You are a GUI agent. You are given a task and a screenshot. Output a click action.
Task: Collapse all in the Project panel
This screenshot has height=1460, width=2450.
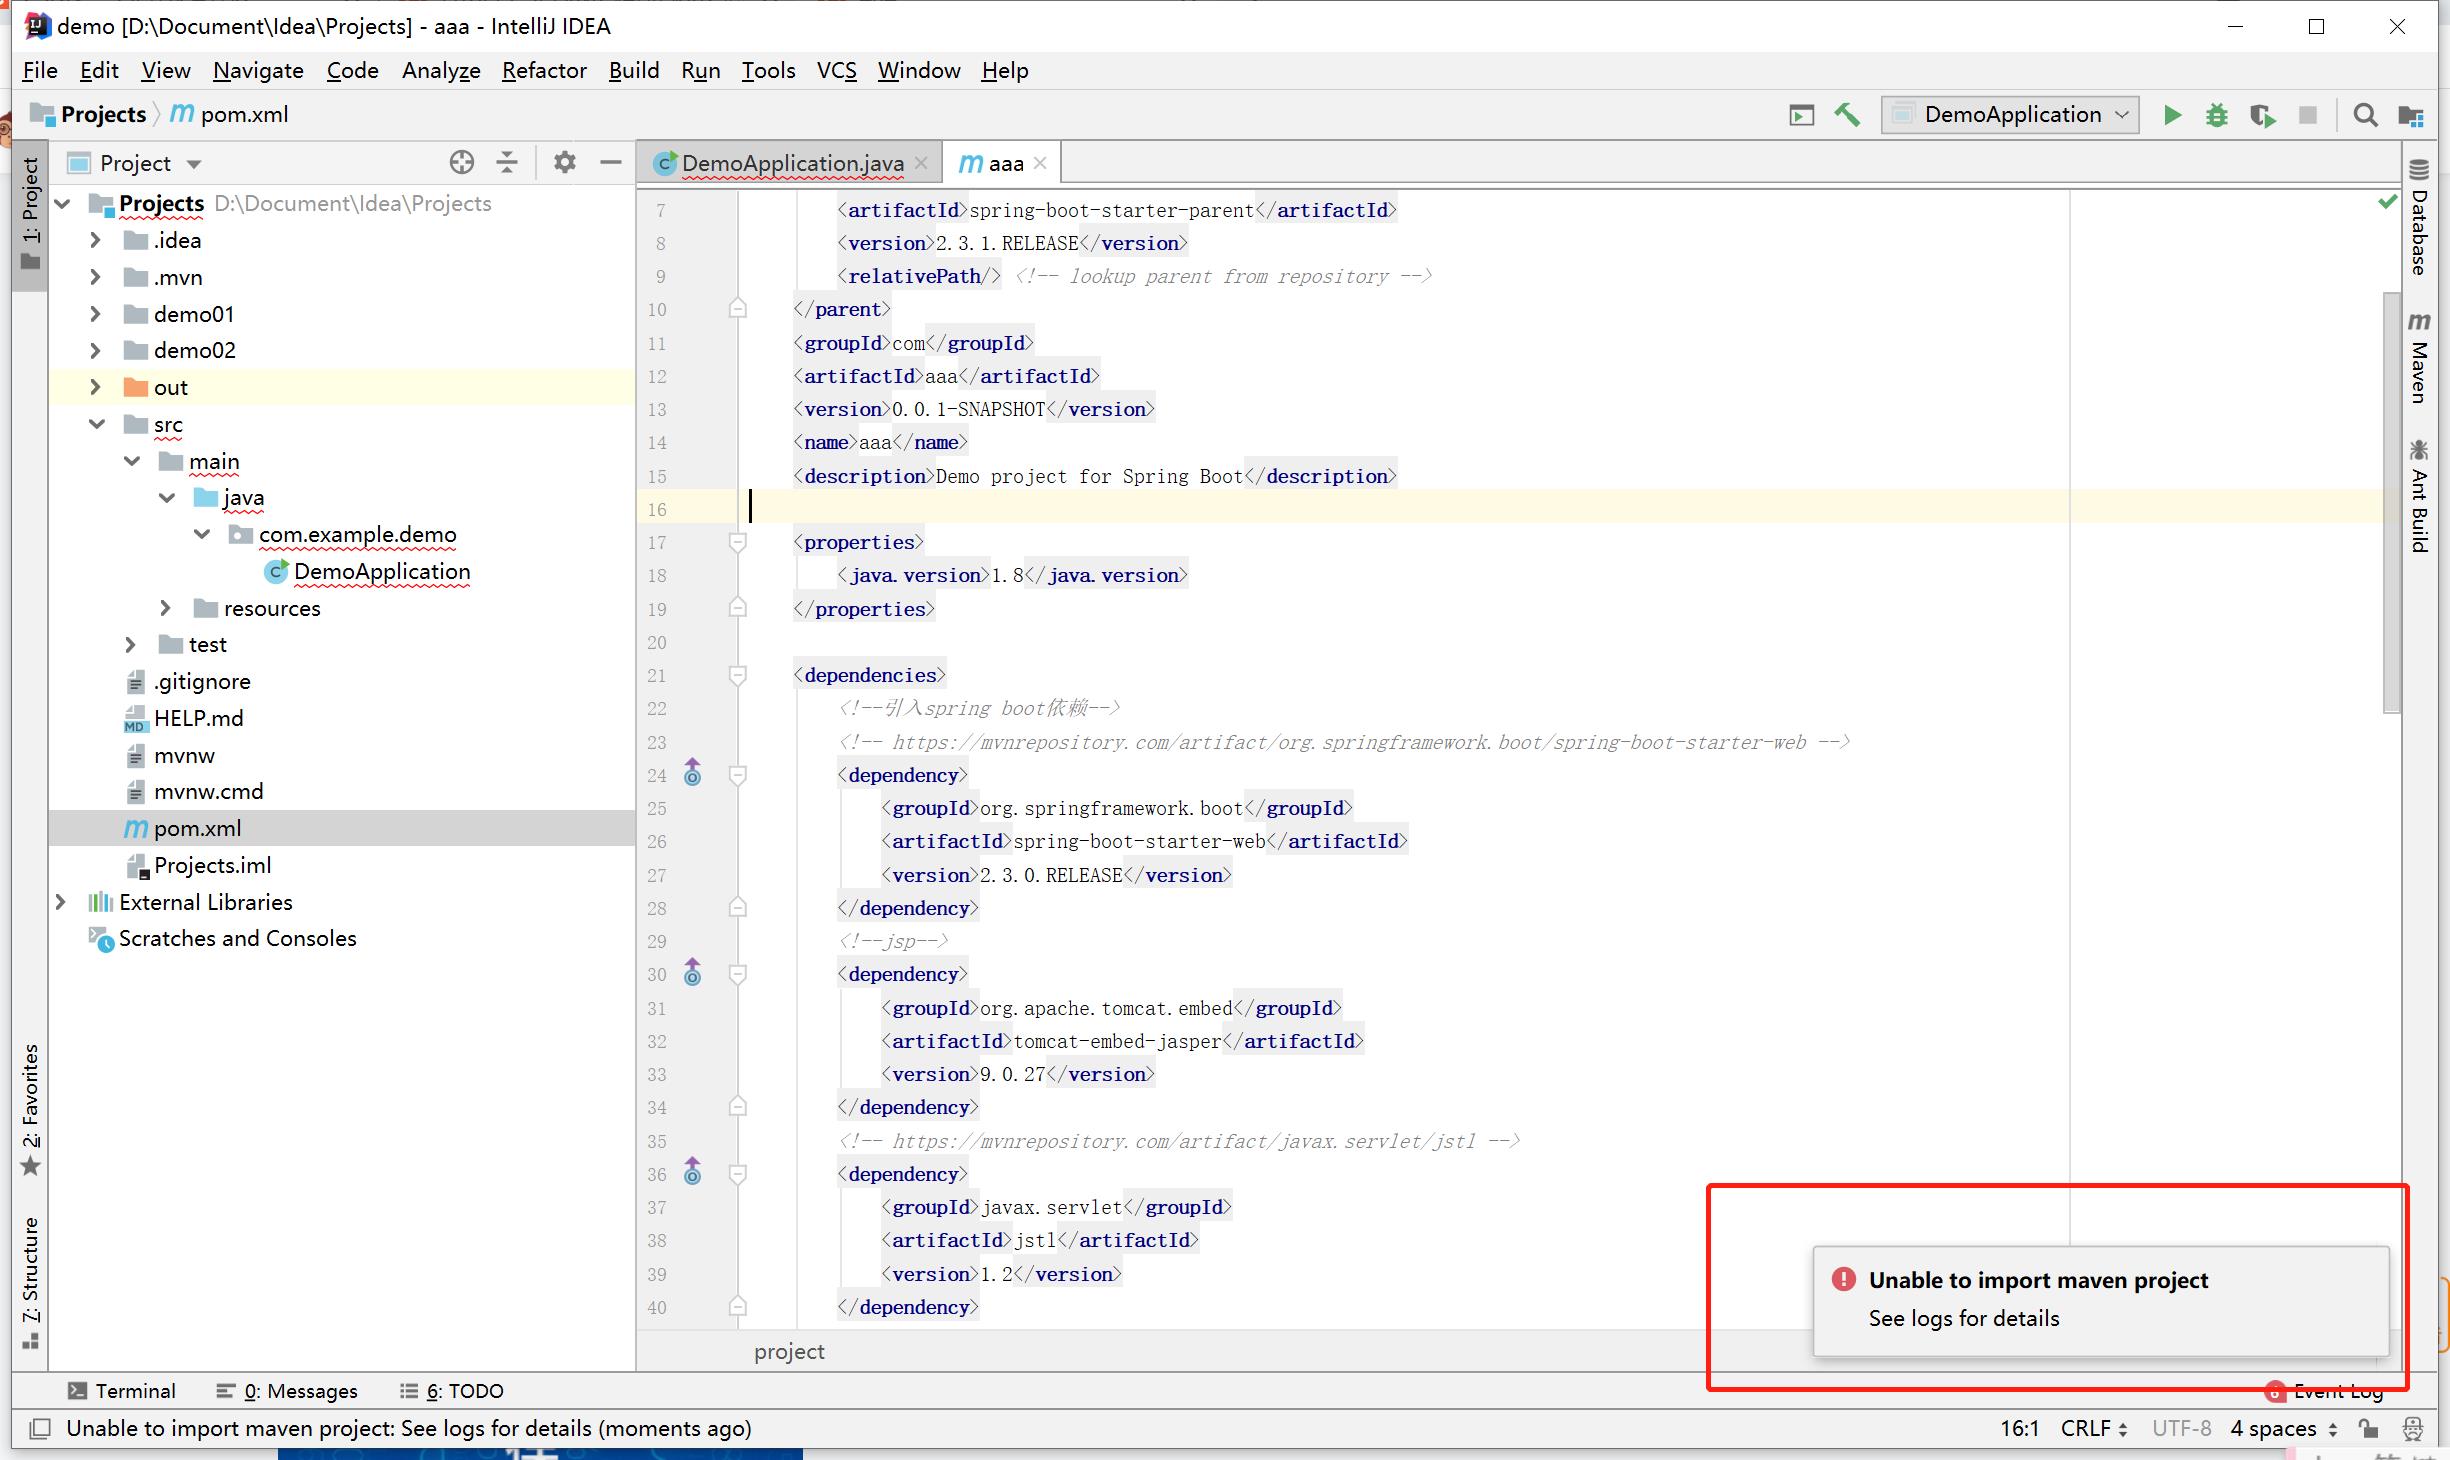507,162
